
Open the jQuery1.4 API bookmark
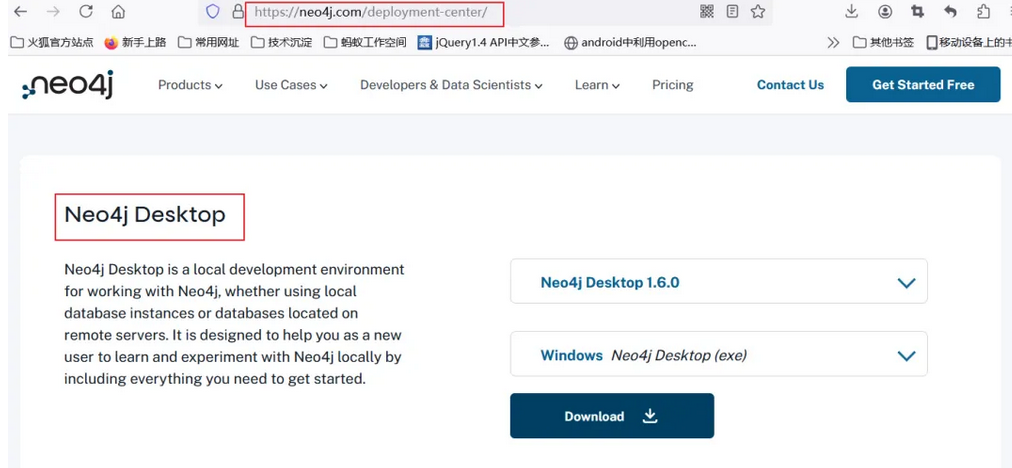[x=484, y=43]
